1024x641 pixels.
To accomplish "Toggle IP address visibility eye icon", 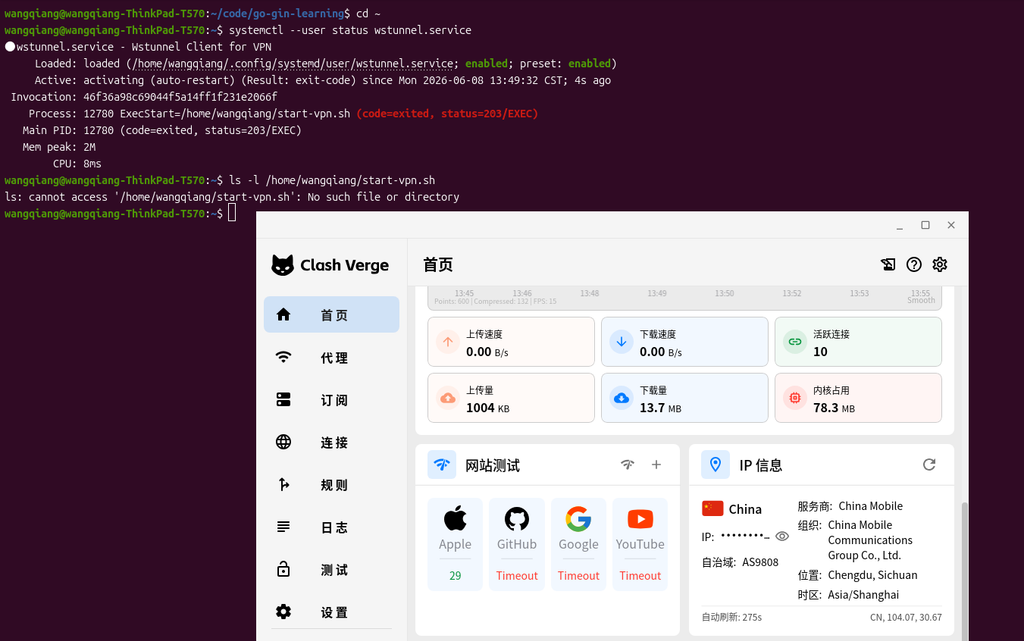I will [x=782, y=537].
